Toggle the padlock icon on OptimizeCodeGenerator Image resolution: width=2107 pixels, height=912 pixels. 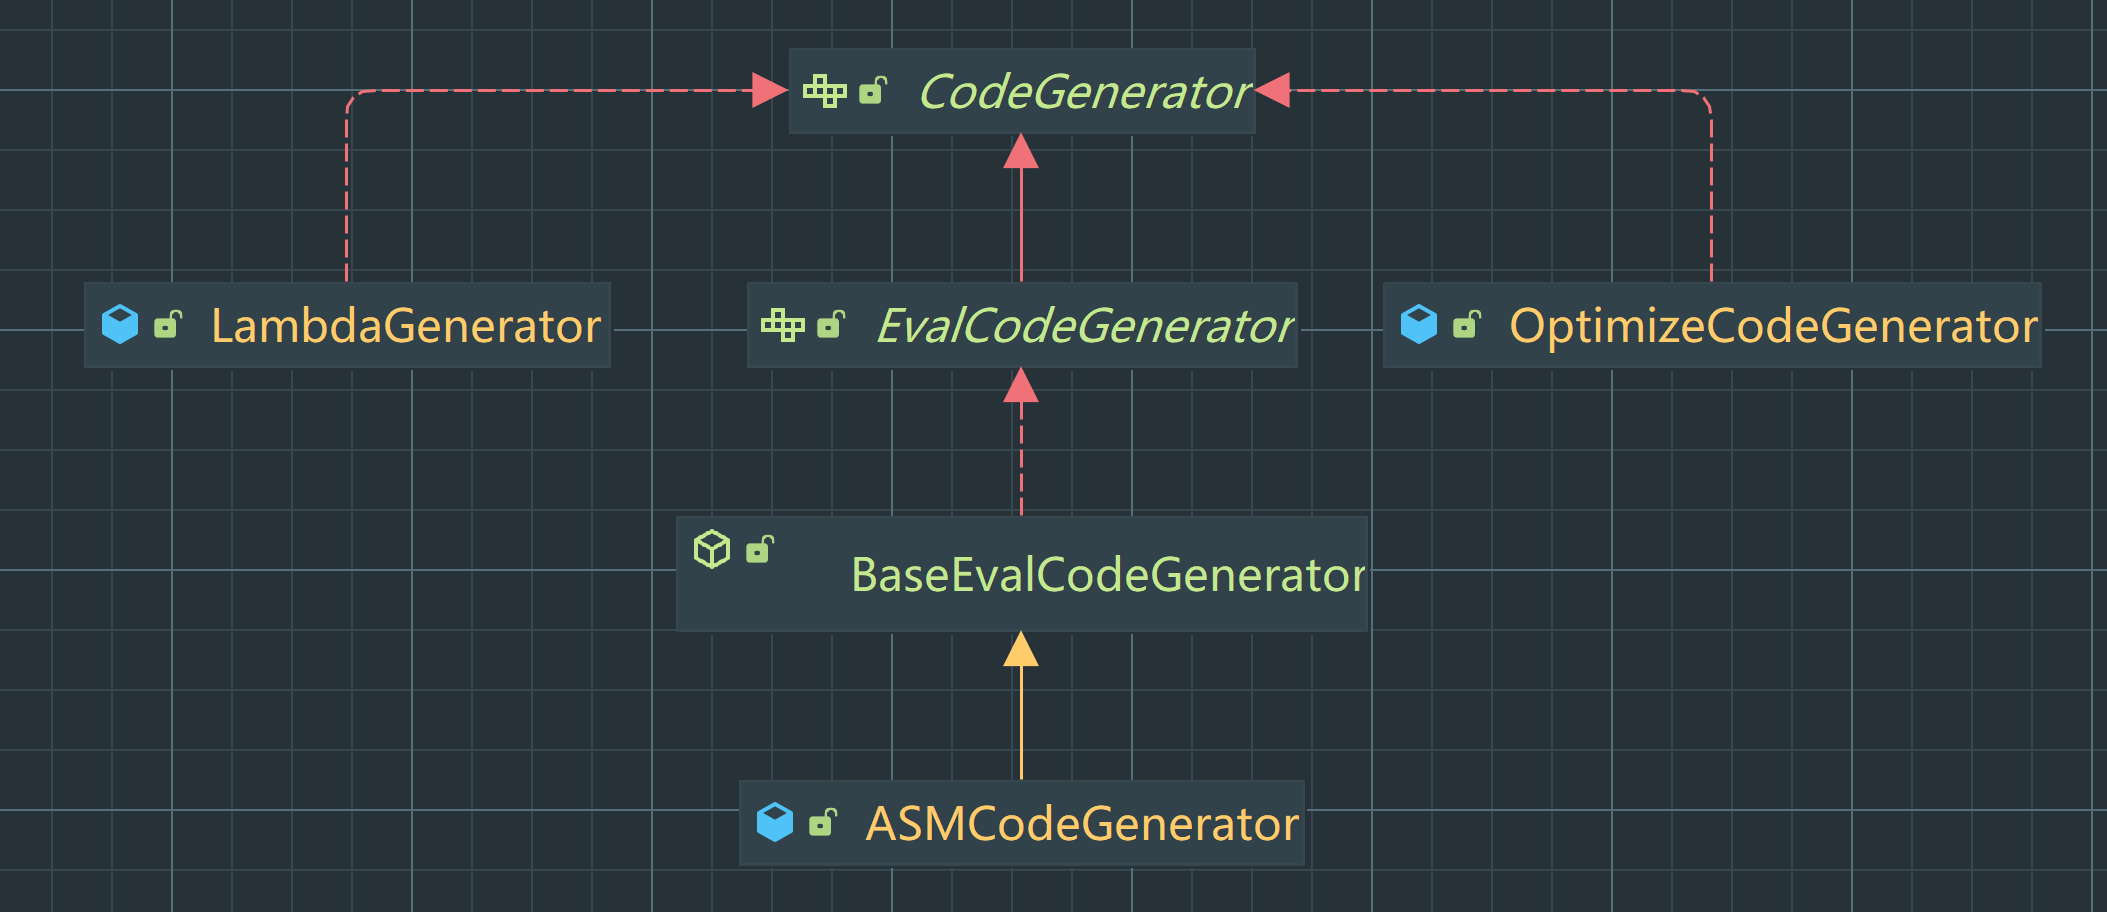(1467, 324)
